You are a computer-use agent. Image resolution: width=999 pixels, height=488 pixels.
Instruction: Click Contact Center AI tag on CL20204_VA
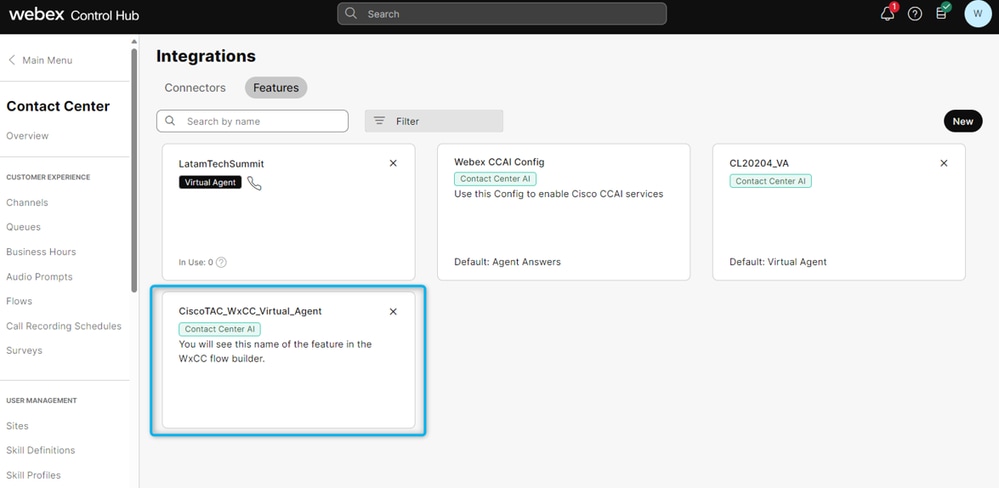pyautogui.click(x=770, y=181)
